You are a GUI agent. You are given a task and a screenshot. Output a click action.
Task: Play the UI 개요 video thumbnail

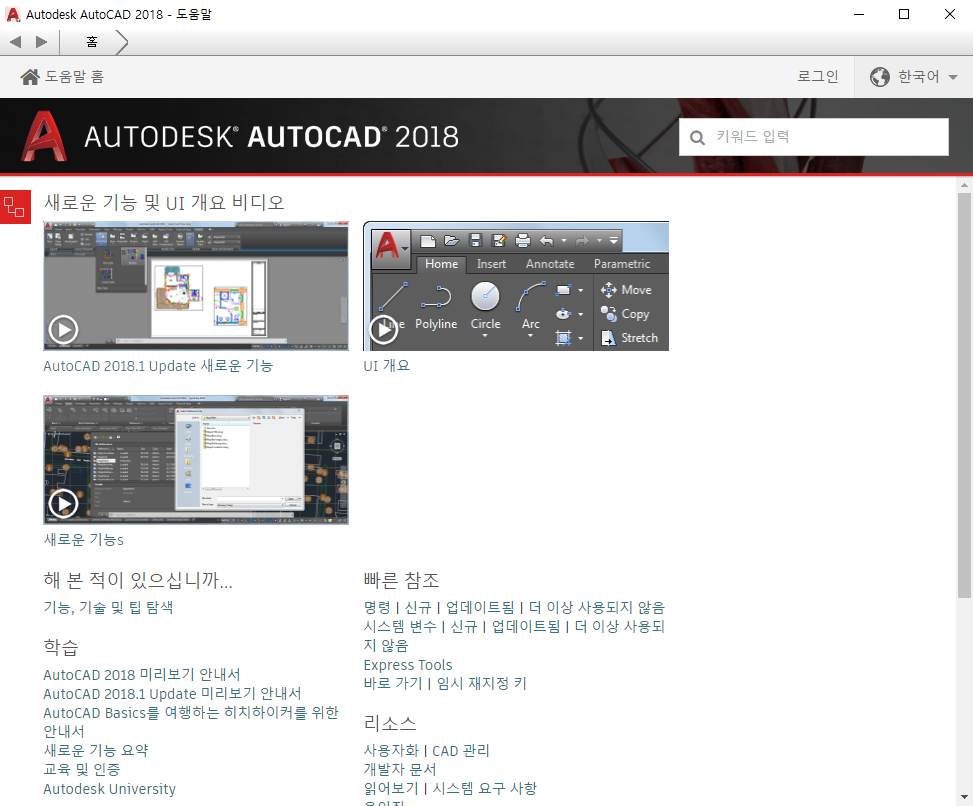tap(516, 286)
